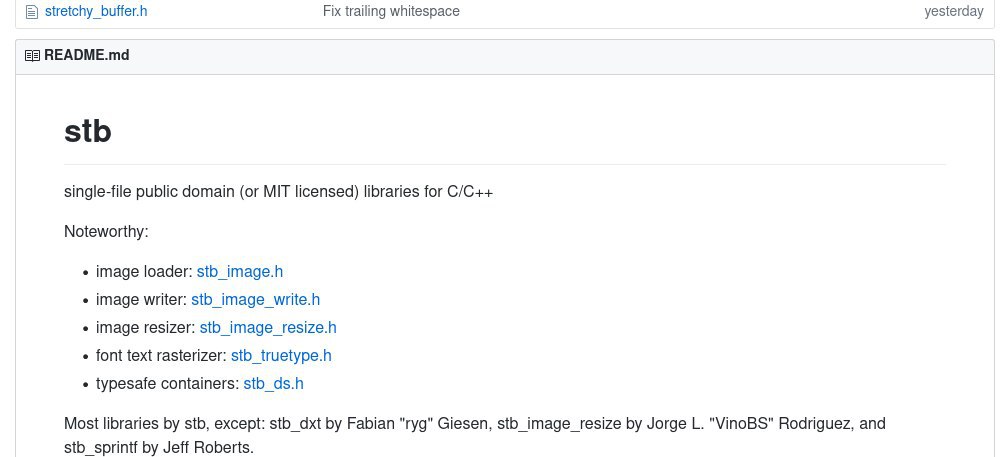Open the 'Fix trailing whitespace' commit message

click(391, 11)
